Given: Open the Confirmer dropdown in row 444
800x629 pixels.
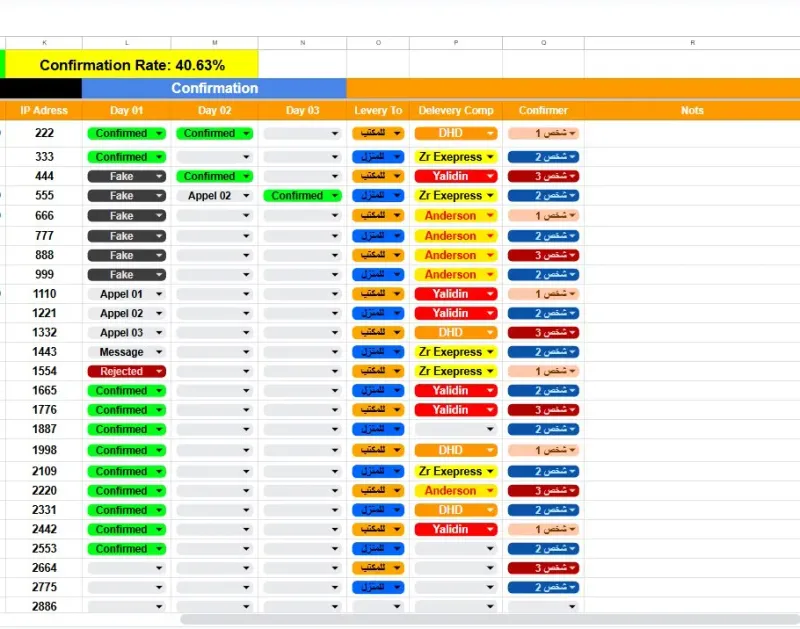Looking at the screenshot, I should pos(543,176).
